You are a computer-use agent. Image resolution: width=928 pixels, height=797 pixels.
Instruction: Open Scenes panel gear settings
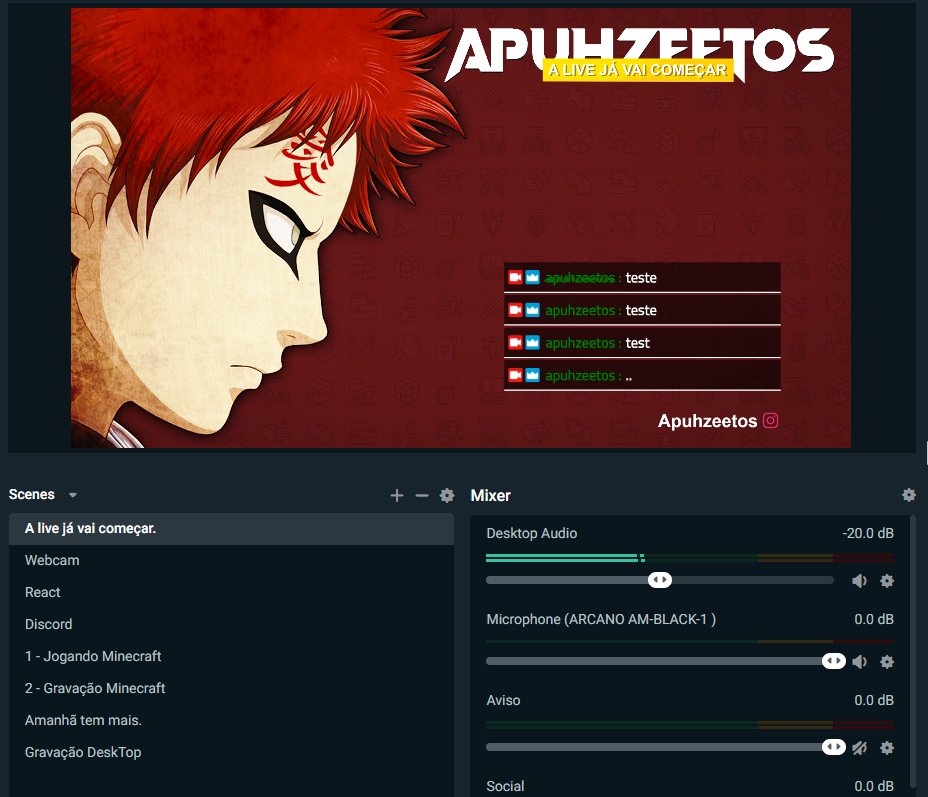pos(447,495)
